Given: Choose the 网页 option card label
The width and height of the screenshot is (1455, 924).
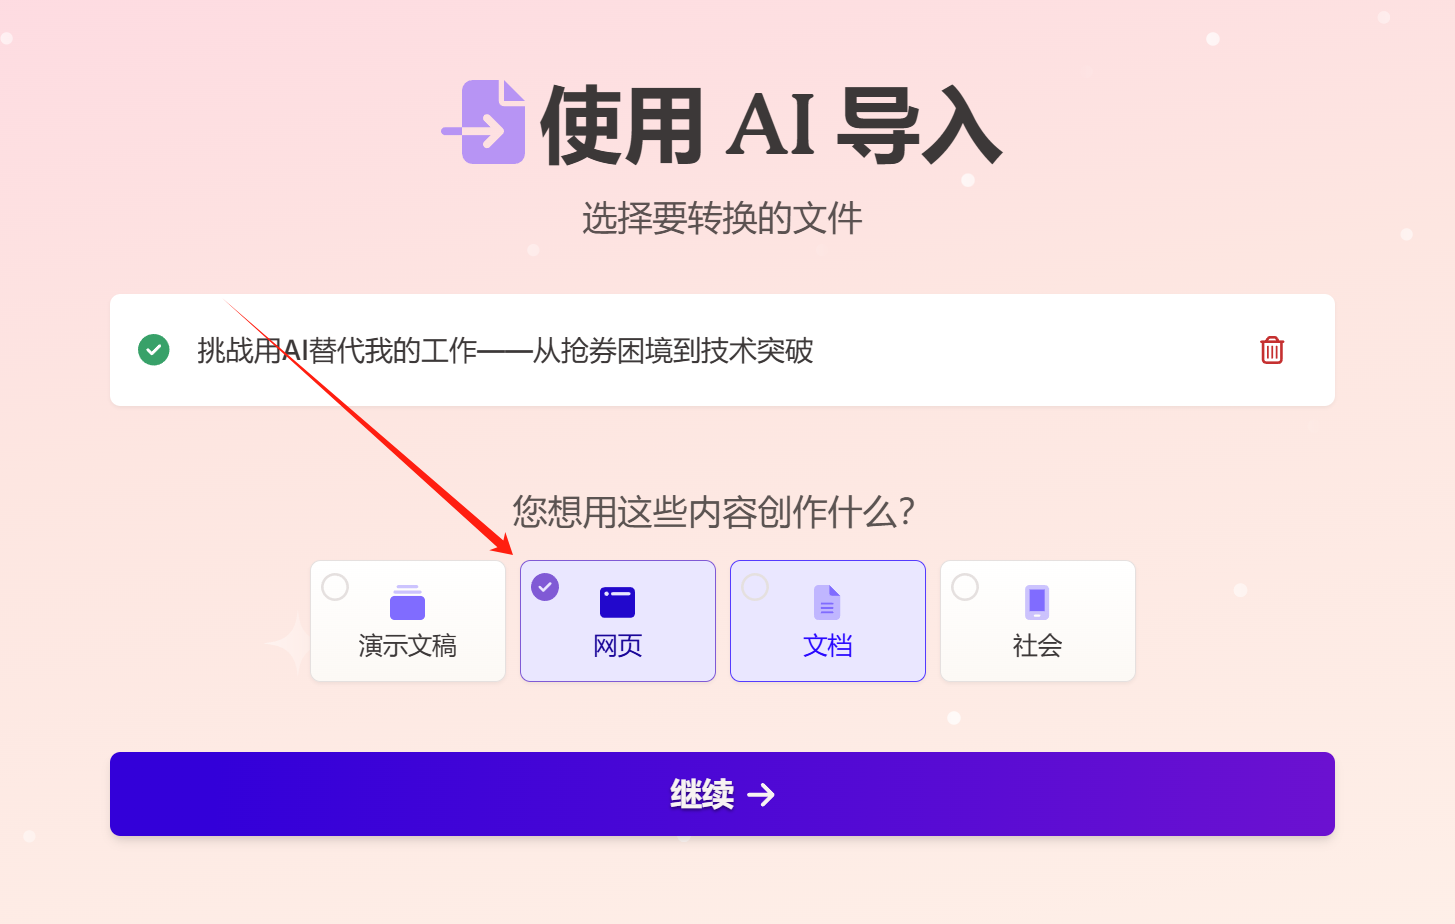Looking at the screenshot, I should (617, 646).
